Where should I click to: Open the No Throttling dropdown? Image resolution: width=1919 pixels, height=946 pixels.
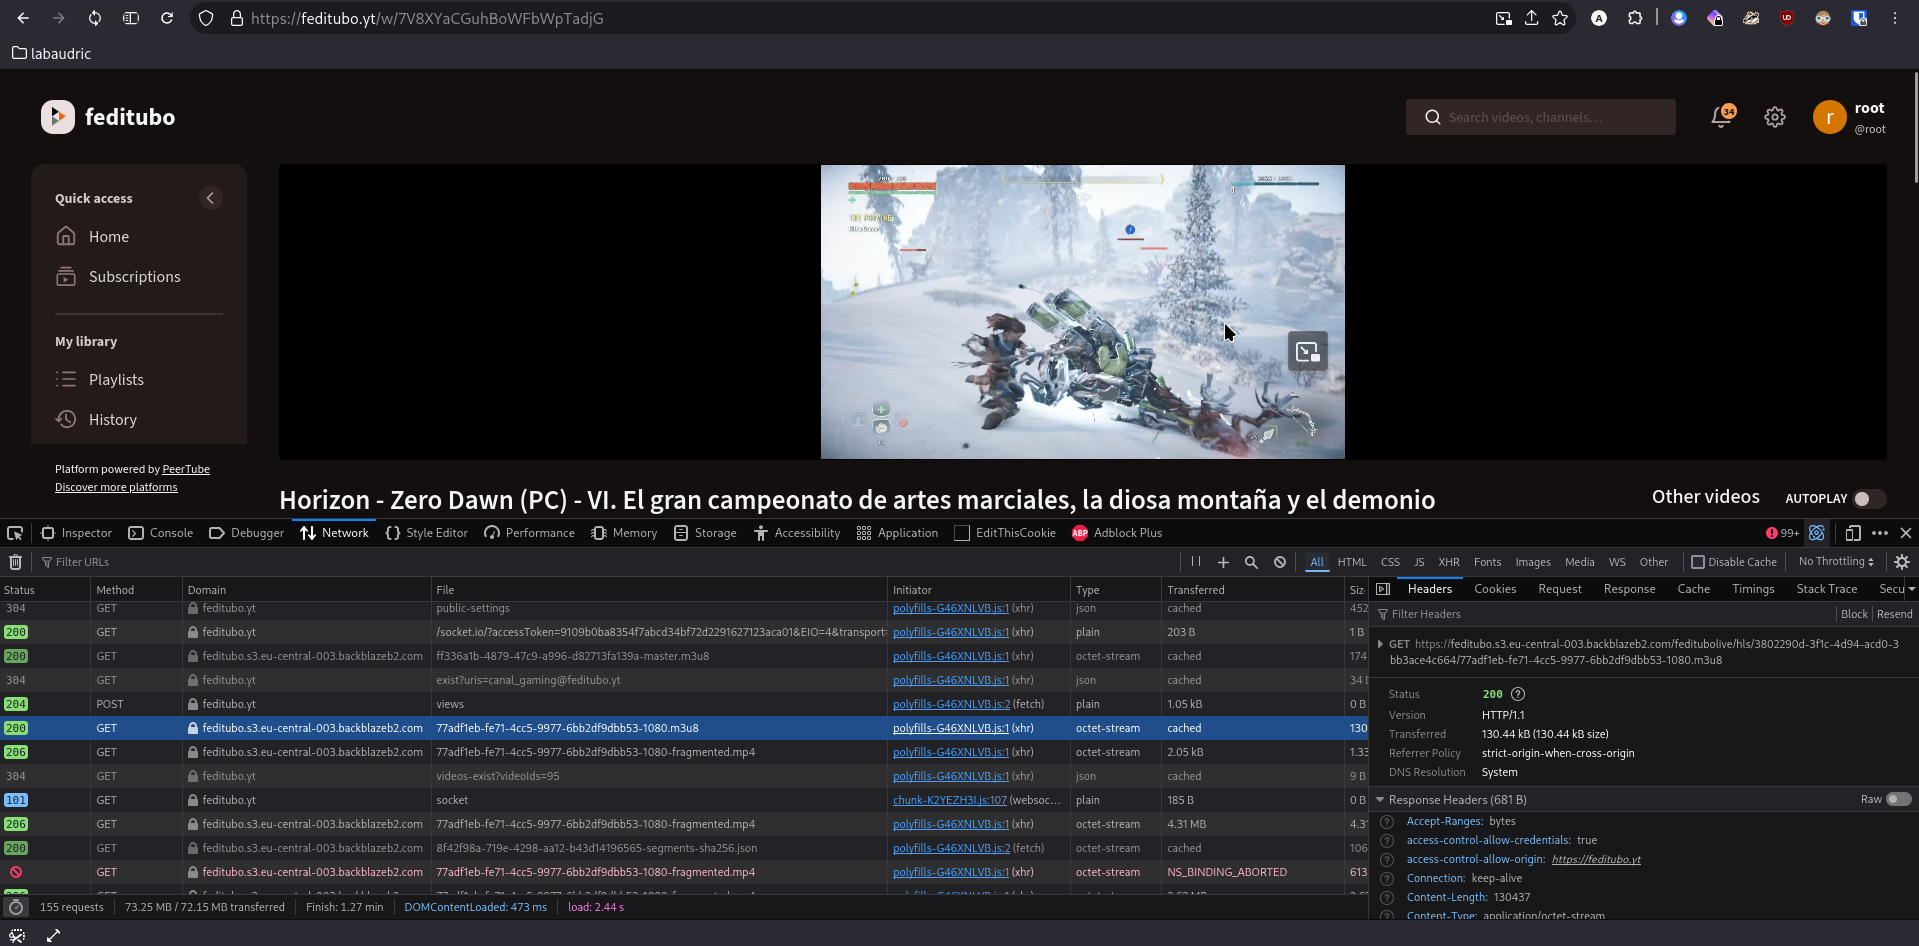(x=1836, y=562)
